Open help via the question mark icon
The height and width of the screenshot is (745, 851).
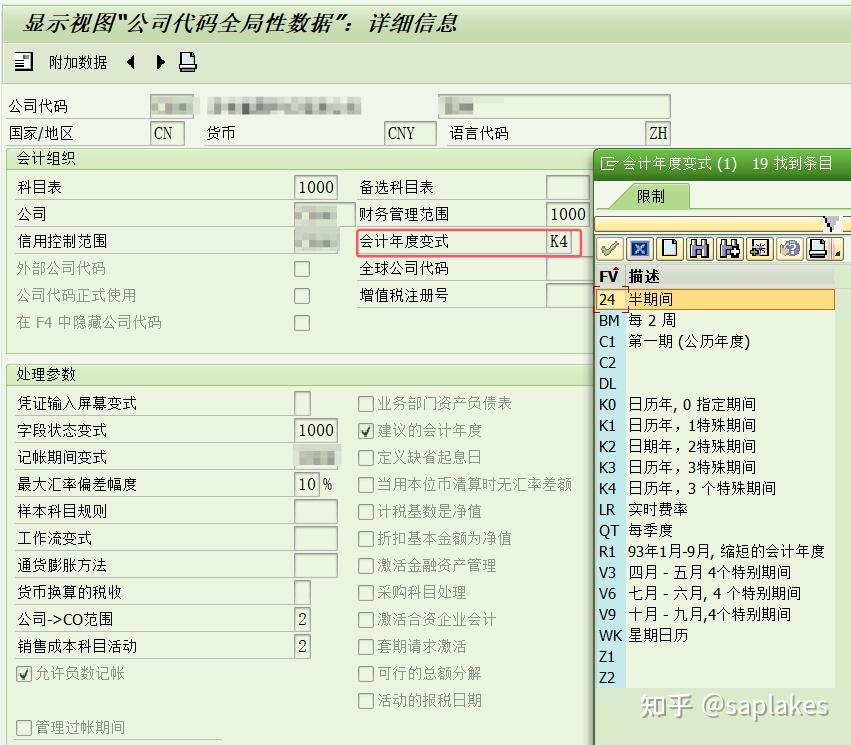(792, 248)
